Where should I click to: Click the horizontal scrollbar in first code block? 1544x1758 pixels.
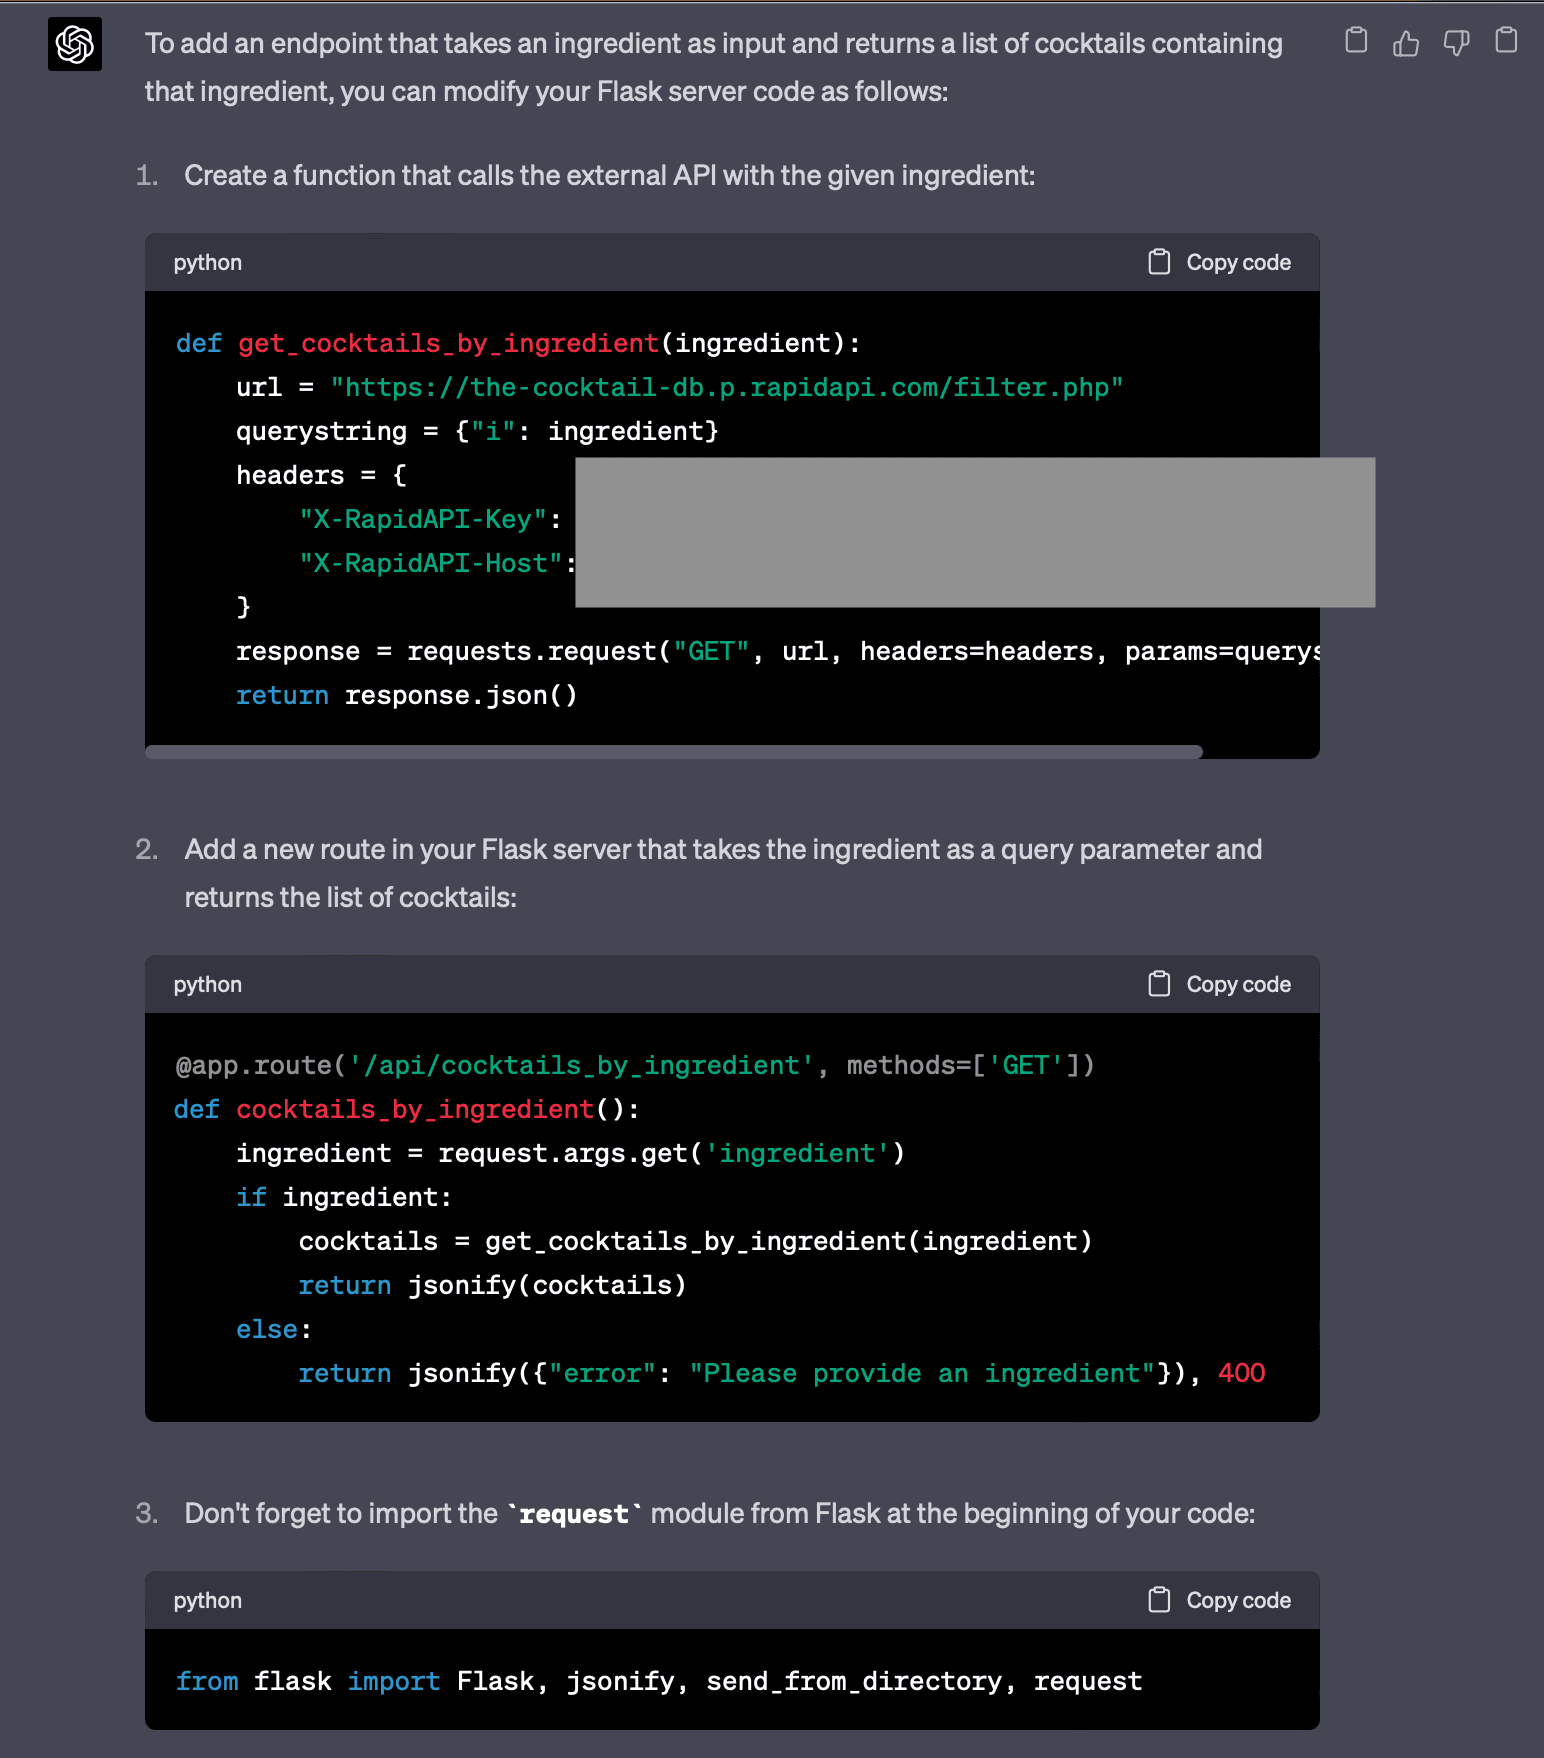coord(673,752)
